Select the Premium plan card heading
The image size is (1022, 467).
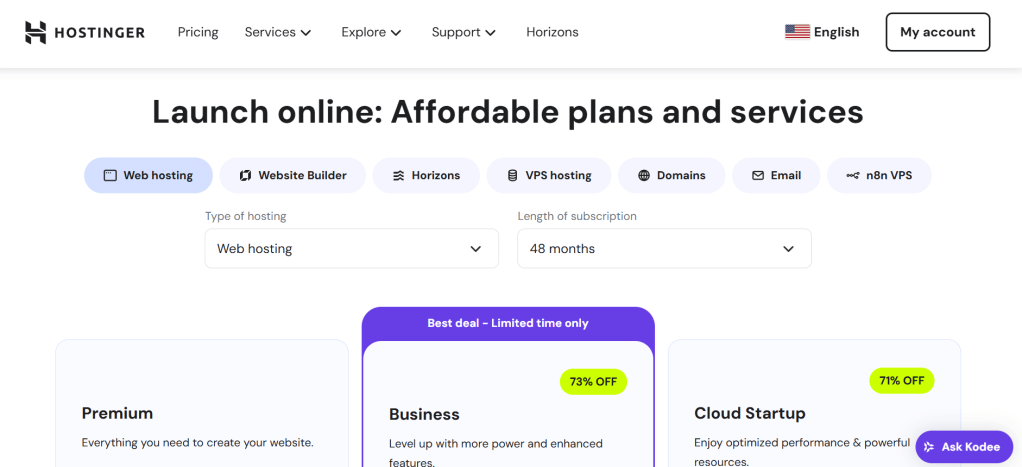pos(117,413)
